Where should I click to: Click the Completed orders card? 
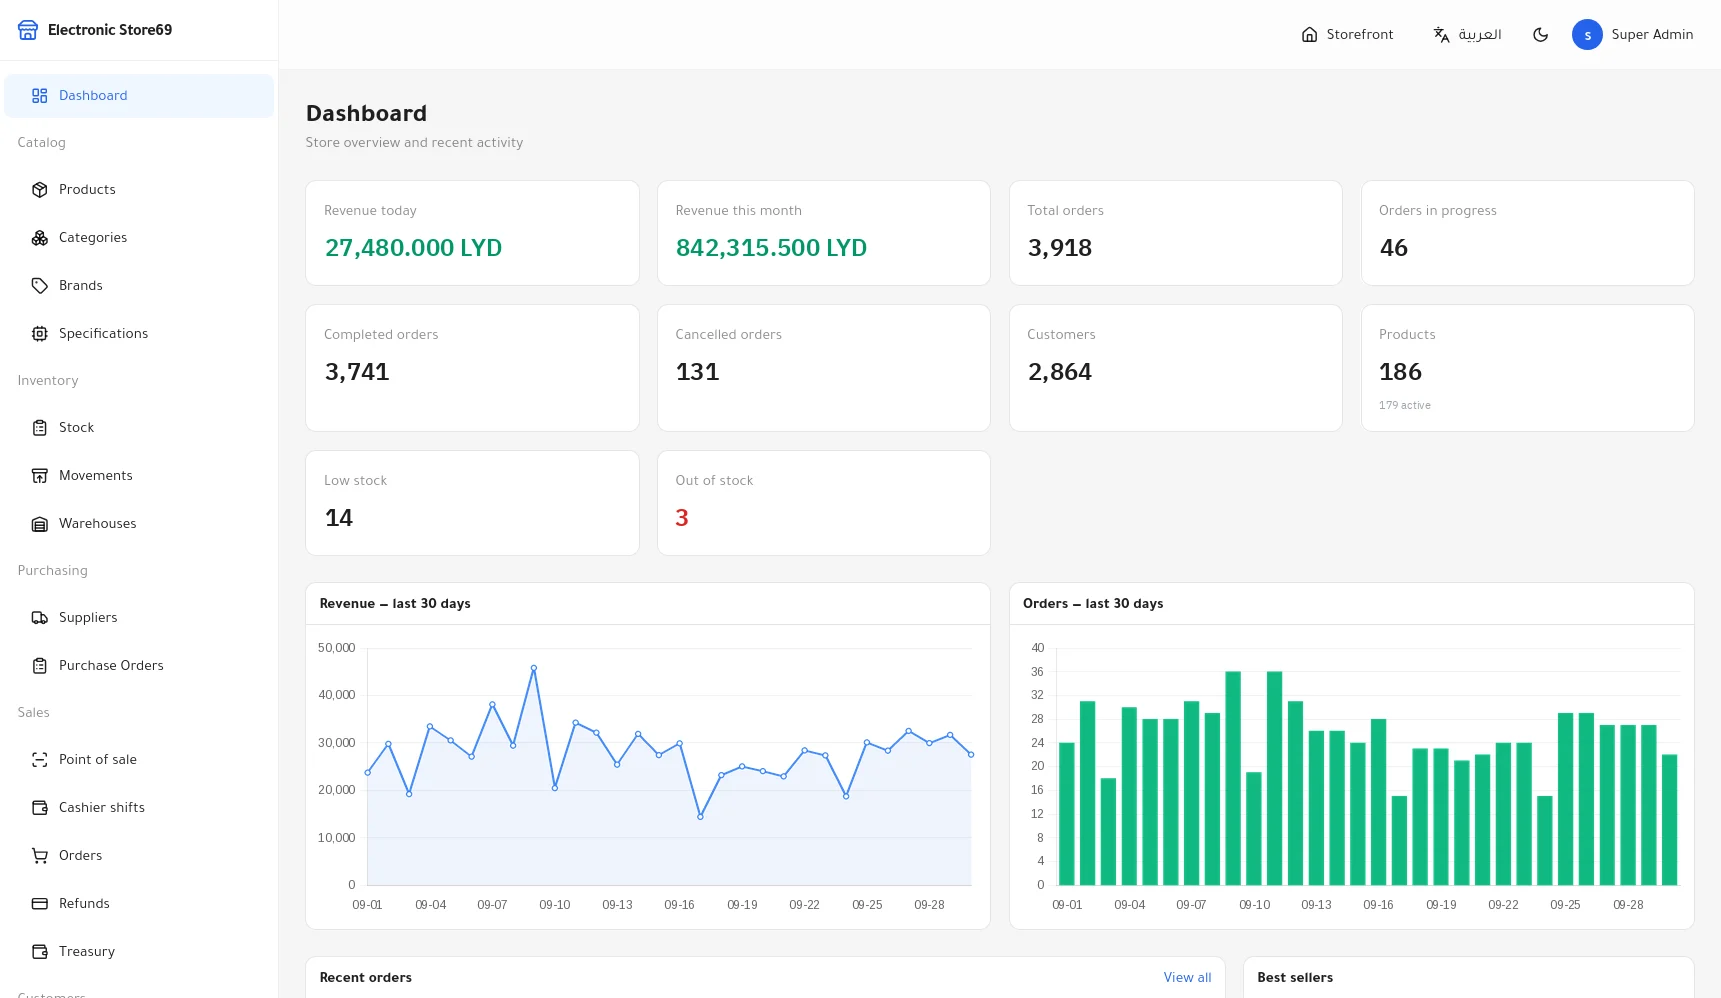tap(472, 368)
